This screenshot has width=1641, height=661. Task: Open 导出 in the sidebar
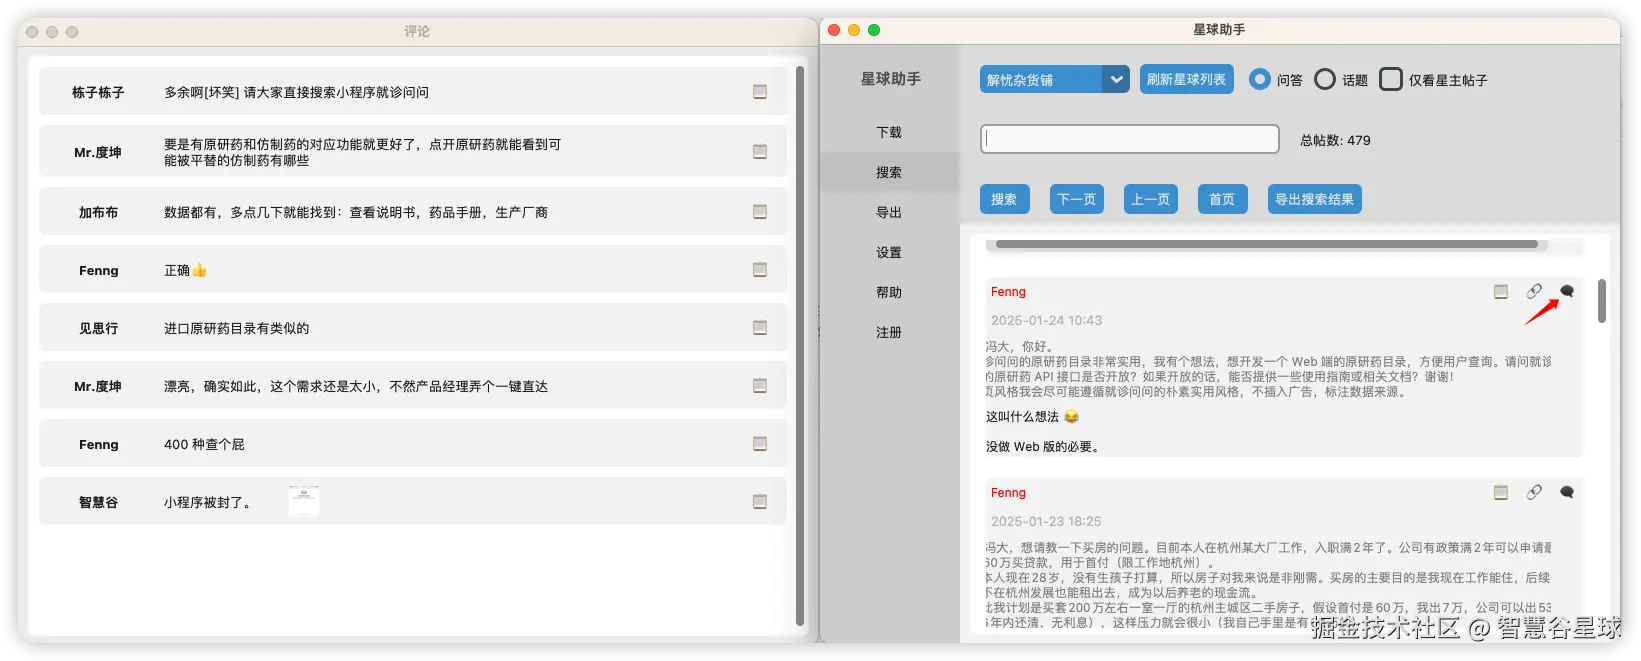tap(889, 212)
